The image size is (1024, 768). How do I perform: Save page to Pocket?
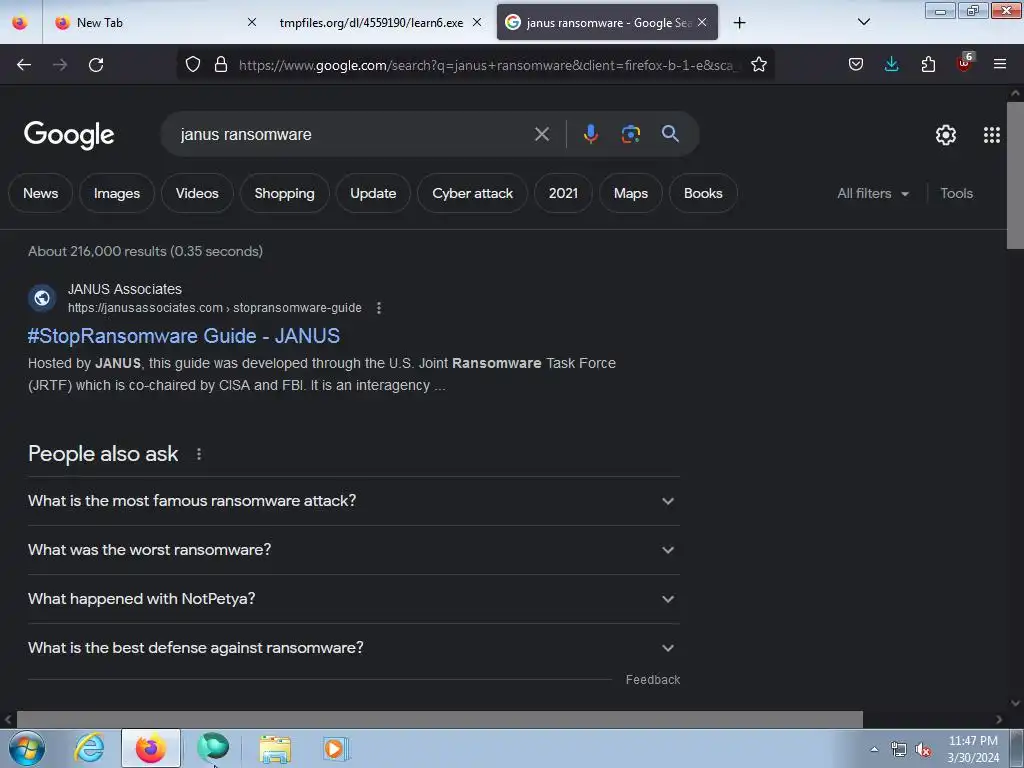point(856,64)
